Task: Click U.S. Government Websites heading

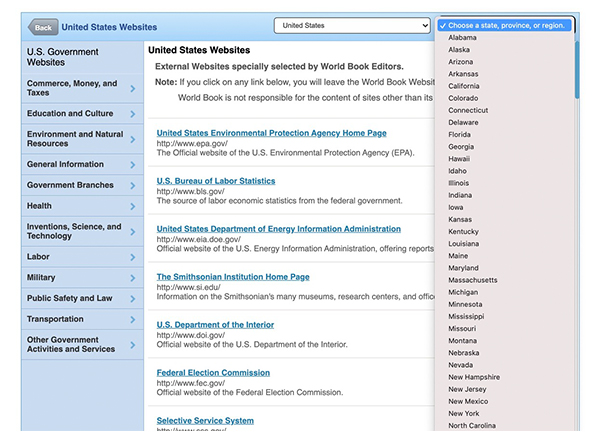Action: pyautogui.click(x=62, y=57)
